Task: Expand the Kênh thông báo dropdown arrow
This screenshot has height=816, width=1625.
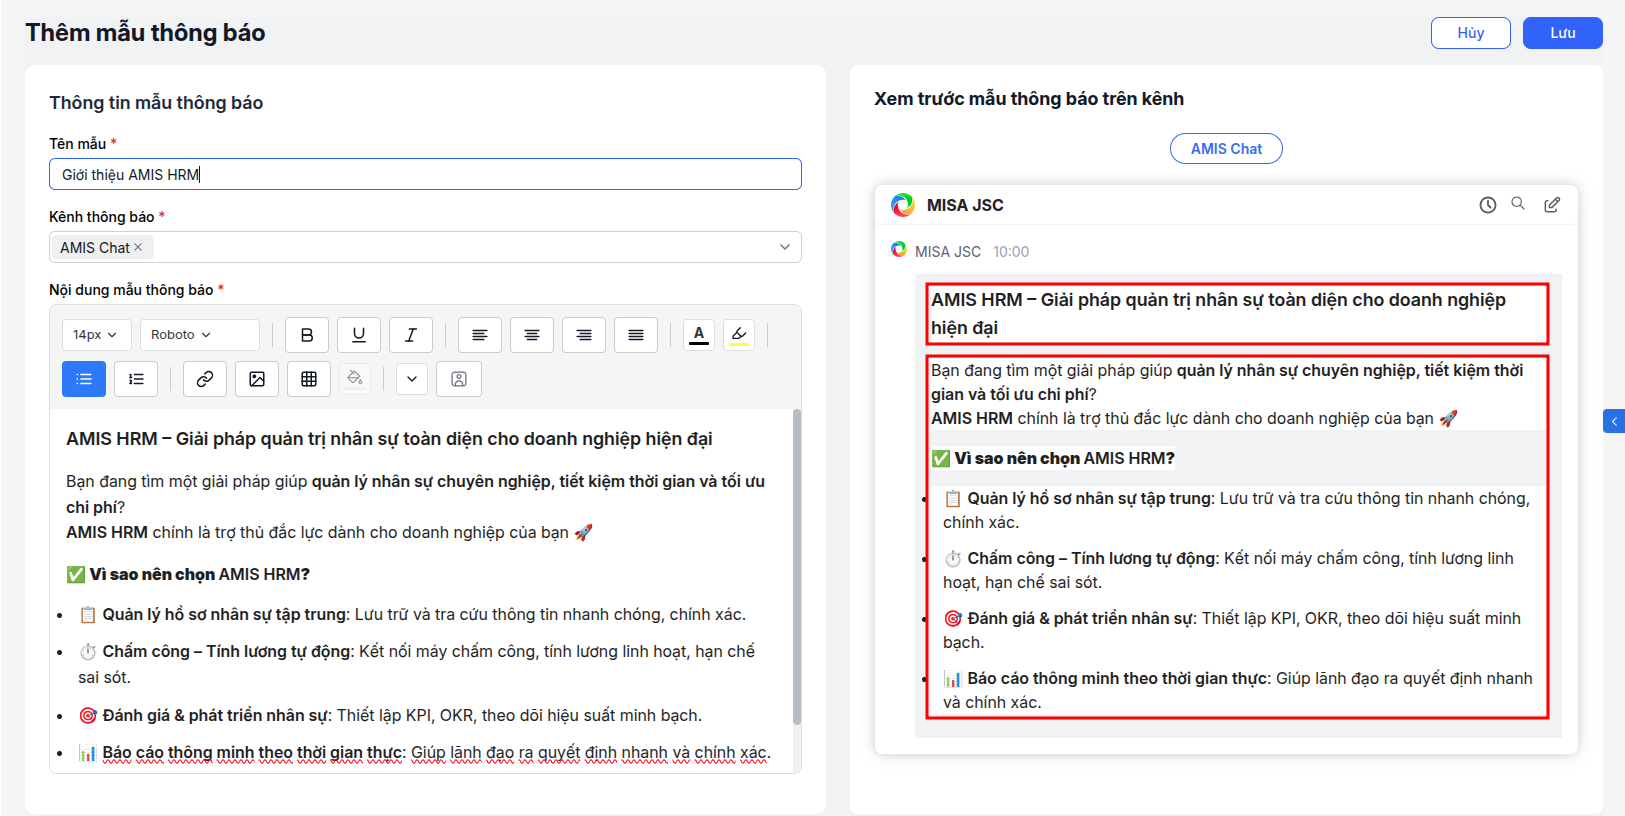Action: [785, 247]
